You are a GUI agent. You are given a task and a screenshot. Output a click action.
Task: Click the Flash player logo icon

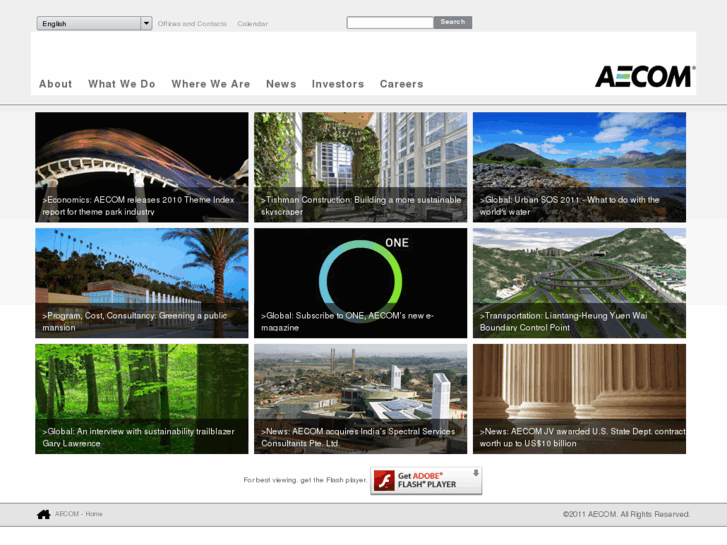click(384, 481)
